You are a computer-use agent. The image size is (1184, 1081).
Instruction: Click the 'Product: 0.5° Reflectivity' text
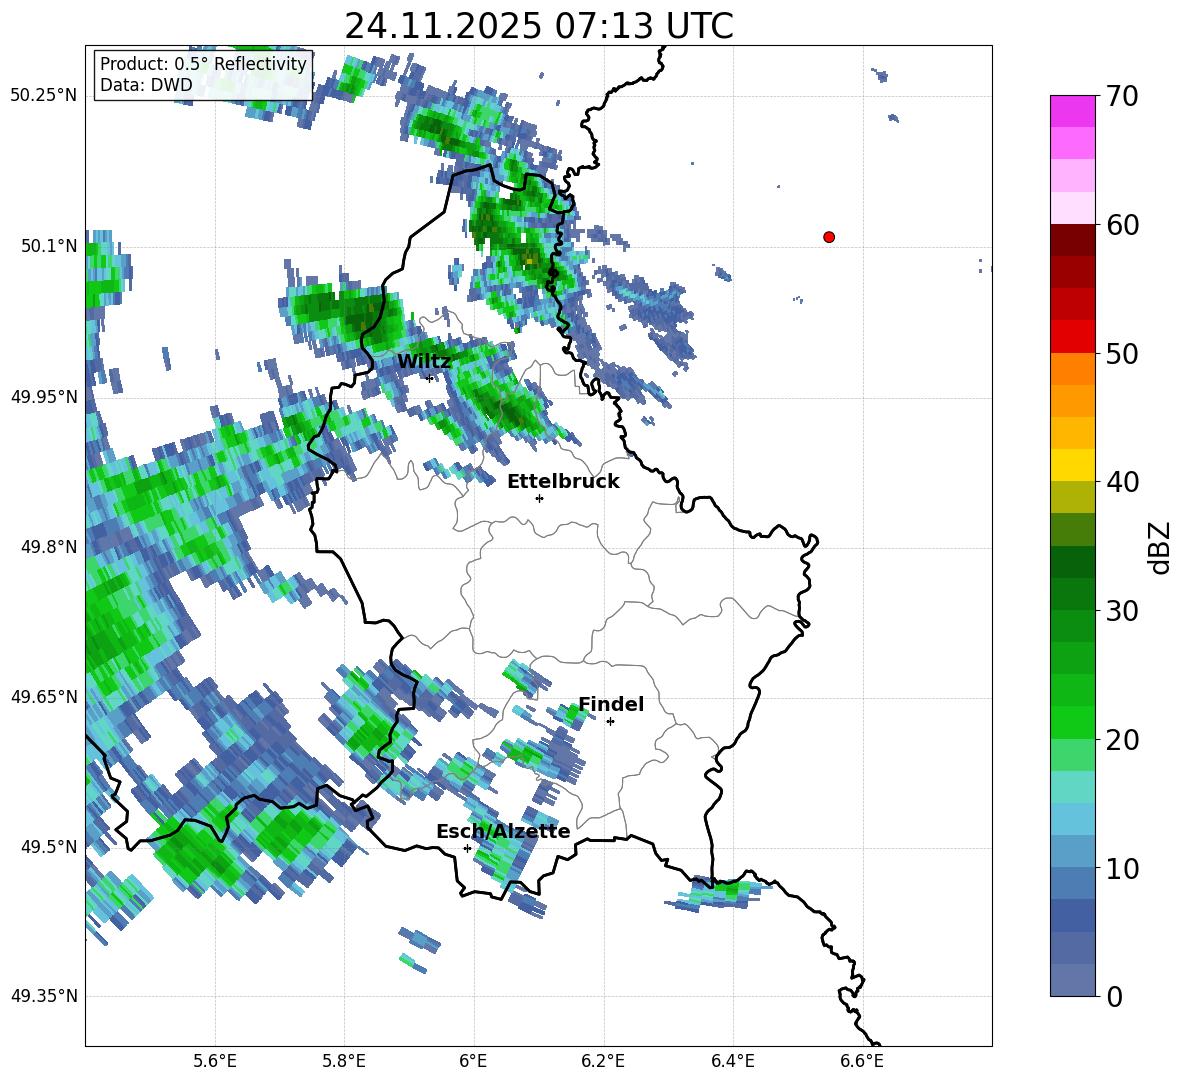click(x=203, y=64)
